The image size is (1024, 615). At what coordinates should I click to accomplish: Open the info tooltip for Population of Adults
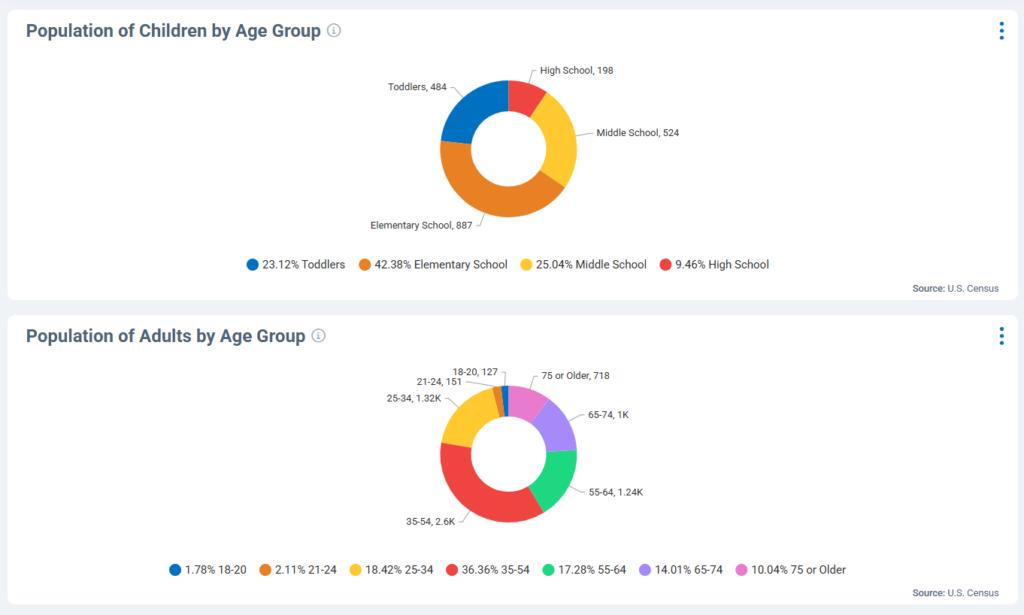click(x=318, y=336)
